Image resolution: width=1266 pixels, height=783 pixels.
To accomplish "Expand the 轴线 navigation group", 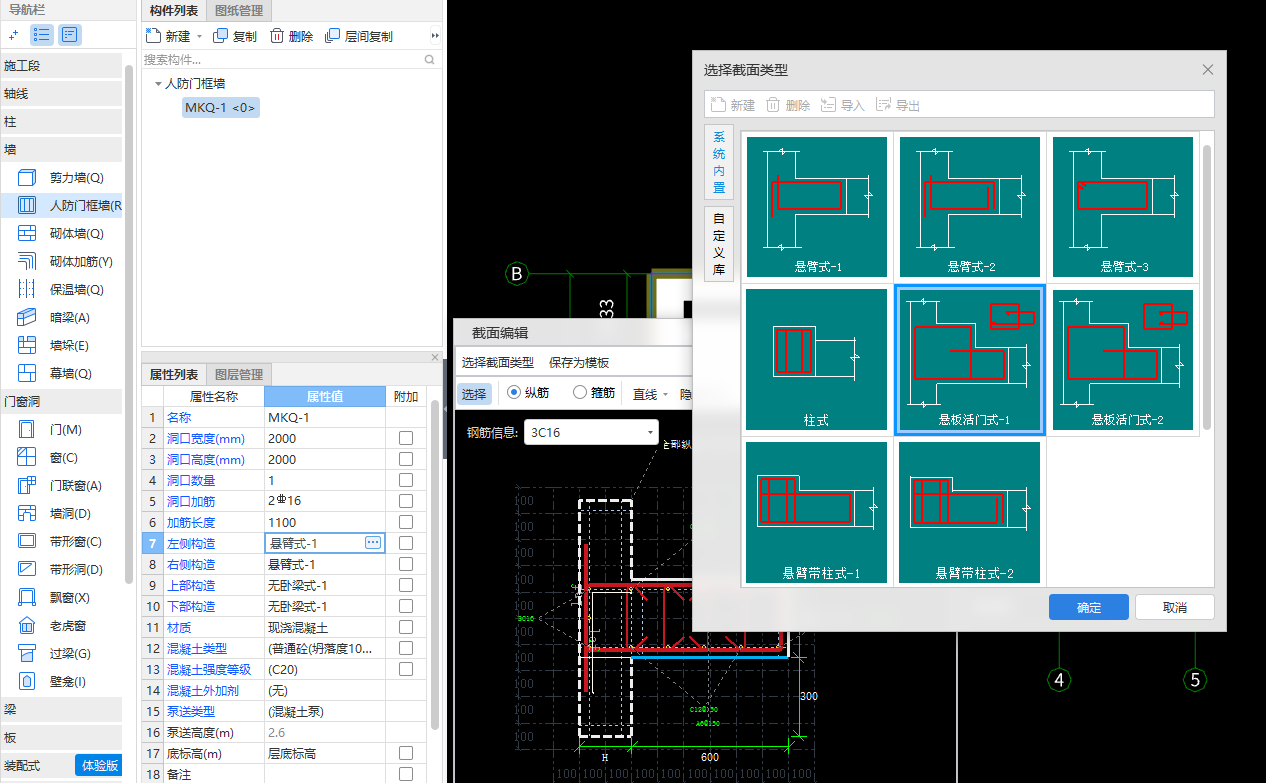I will coord(61,94).
